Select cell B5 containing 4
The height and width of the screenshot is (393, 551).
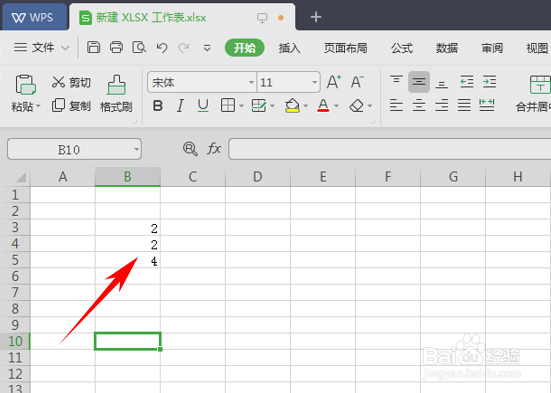(x=128, y=260)
